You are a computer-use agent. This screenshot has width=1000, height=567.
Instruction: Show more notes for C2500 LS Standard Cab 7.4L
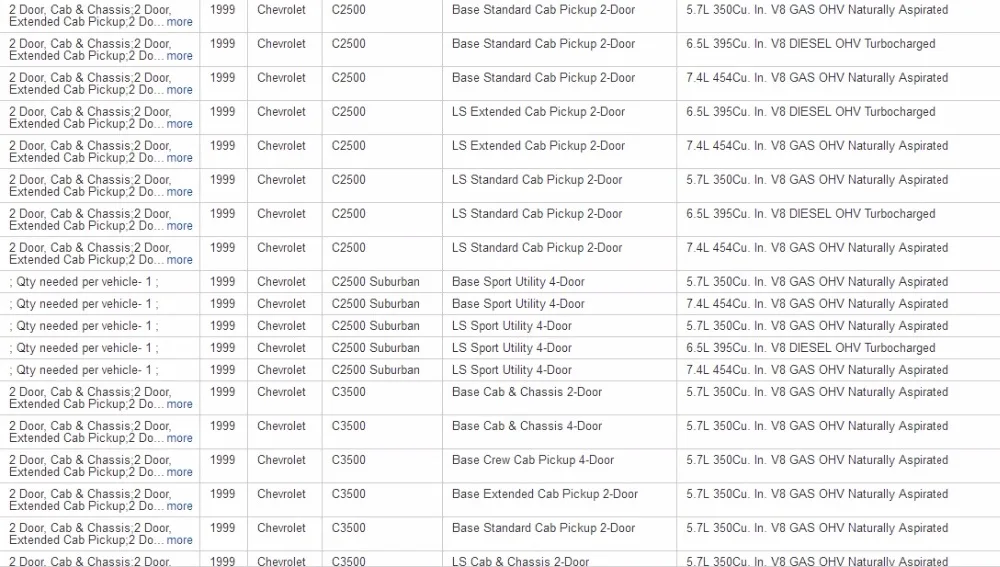click(x=179, y=260)
